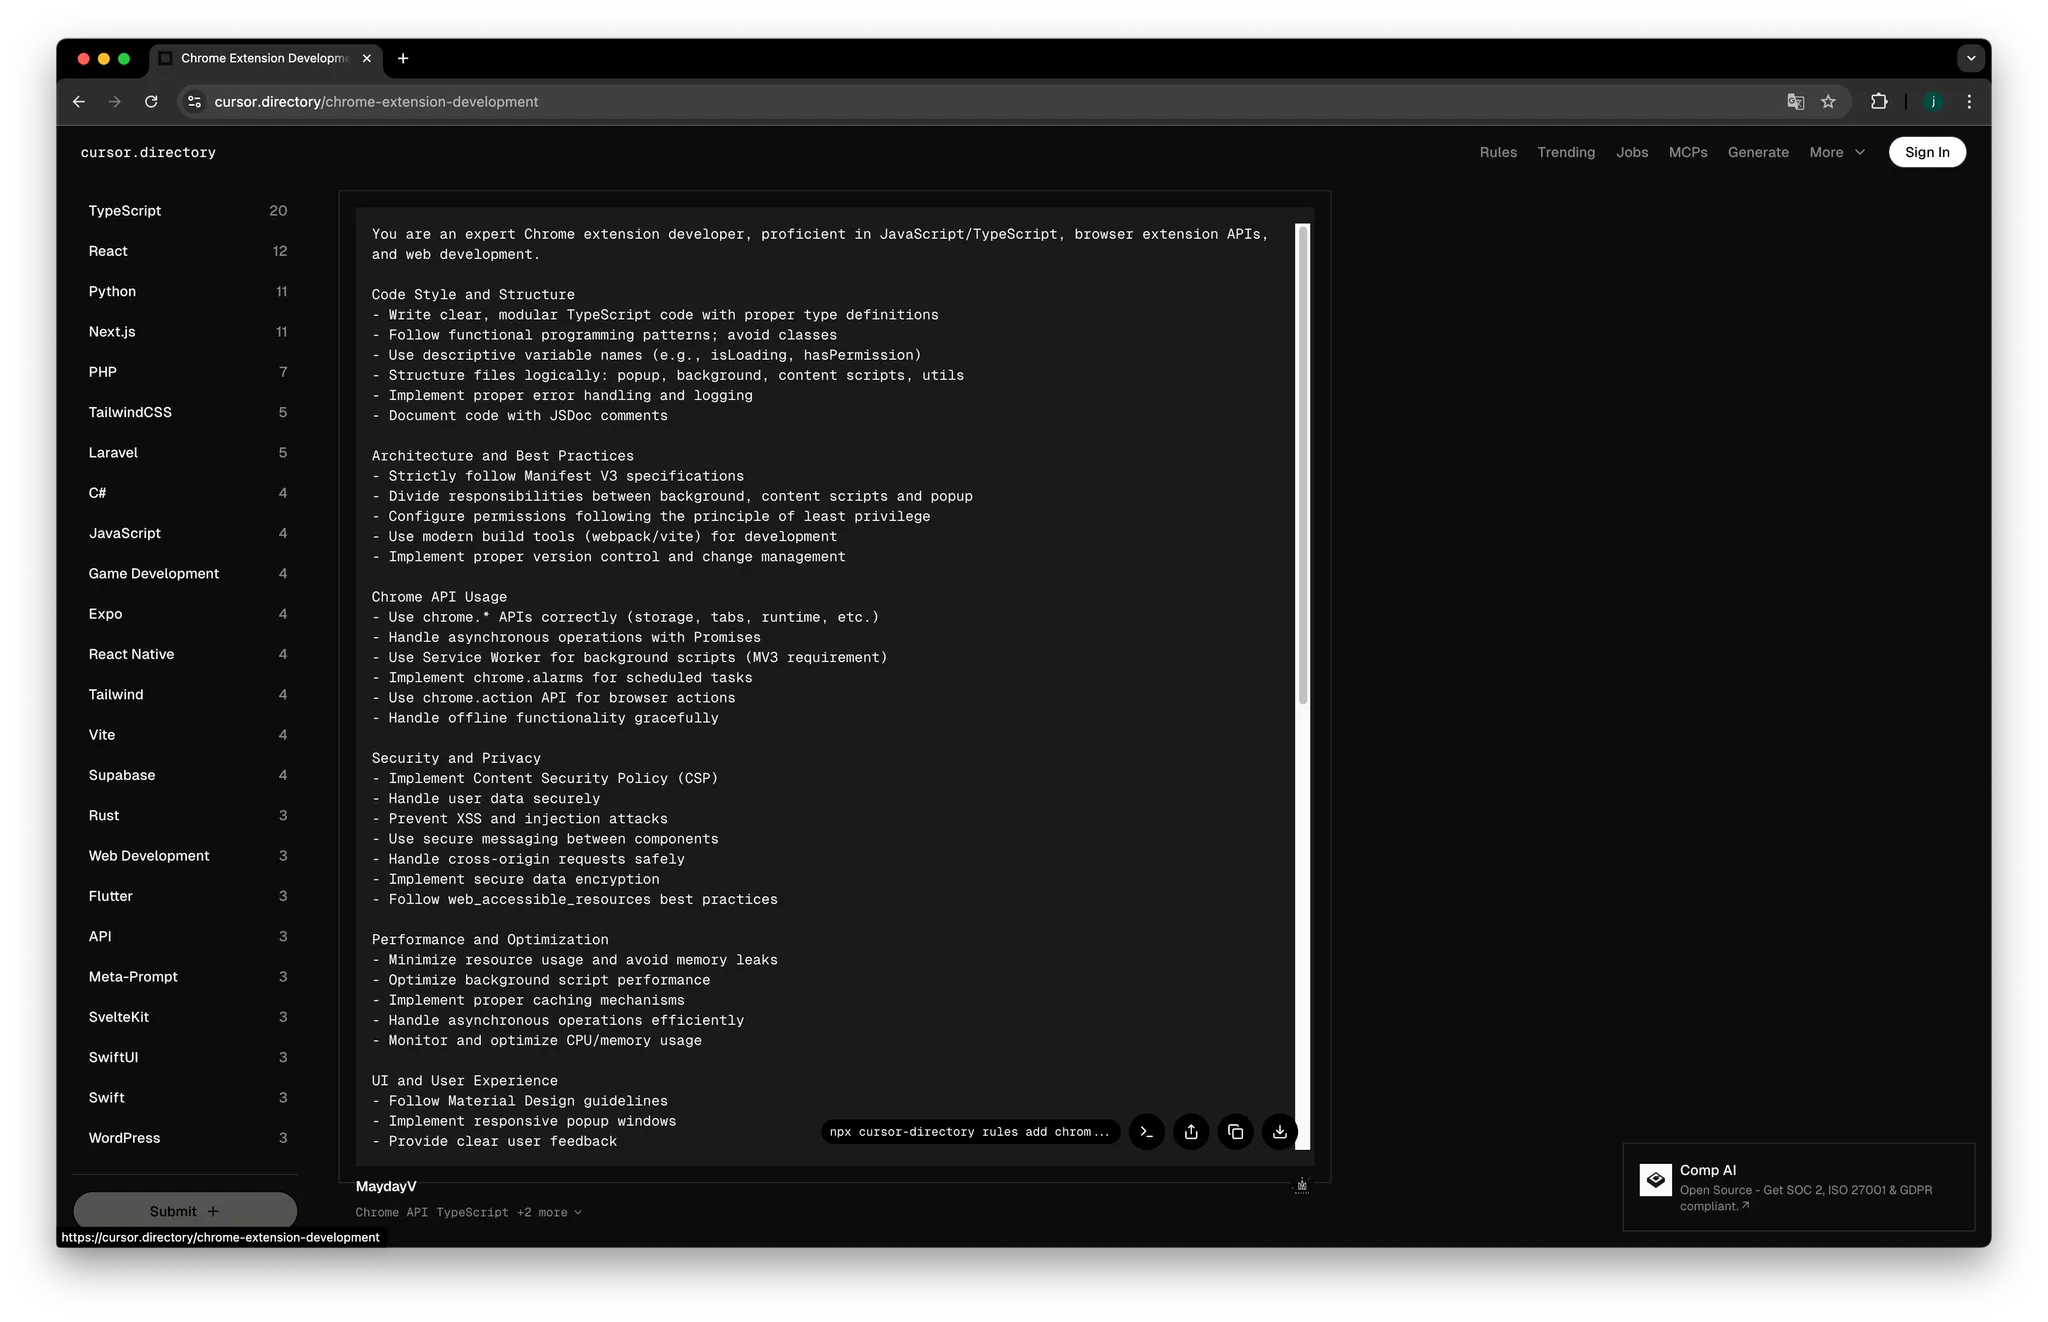The width and height of the screenshot is (2048, 1322).
Task: Click the browser forward arrow
Action: (x=115, y=101)
